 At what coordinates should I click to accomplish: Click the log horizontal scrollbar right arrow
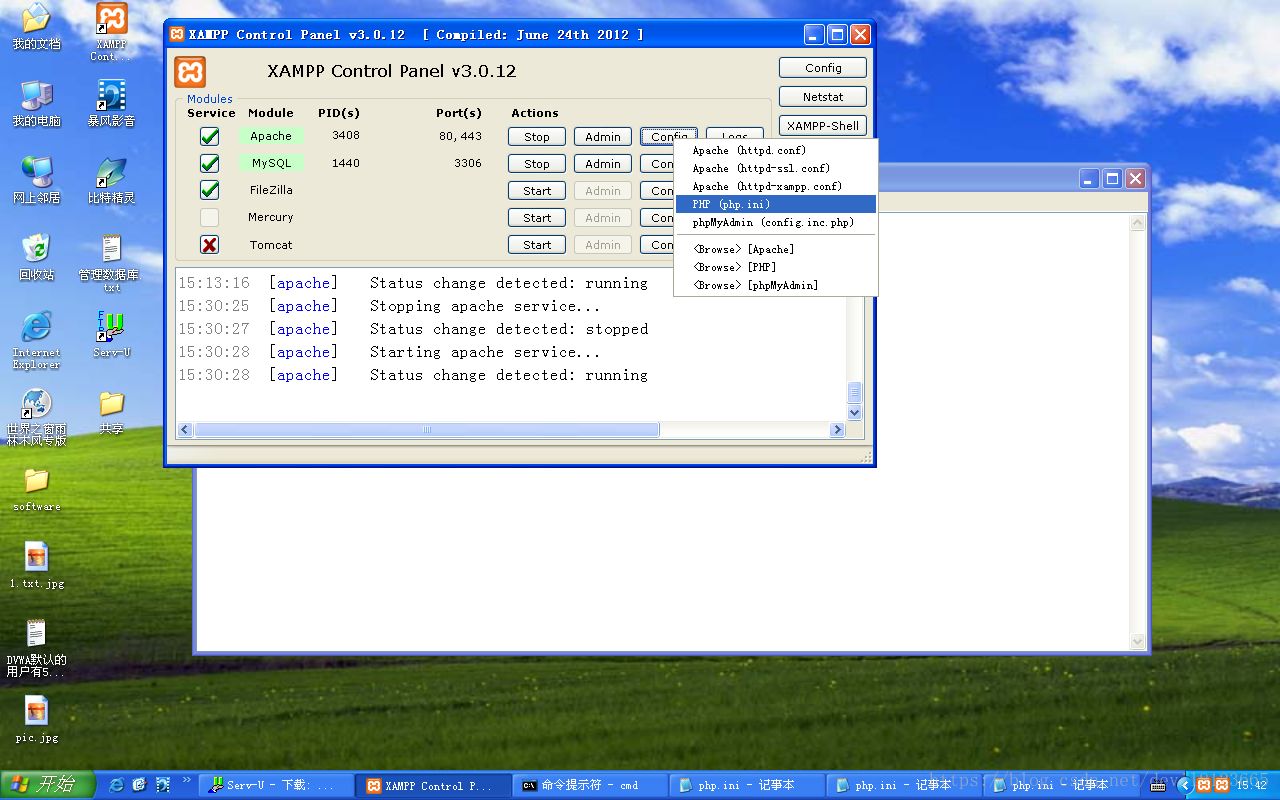(838, 430)
